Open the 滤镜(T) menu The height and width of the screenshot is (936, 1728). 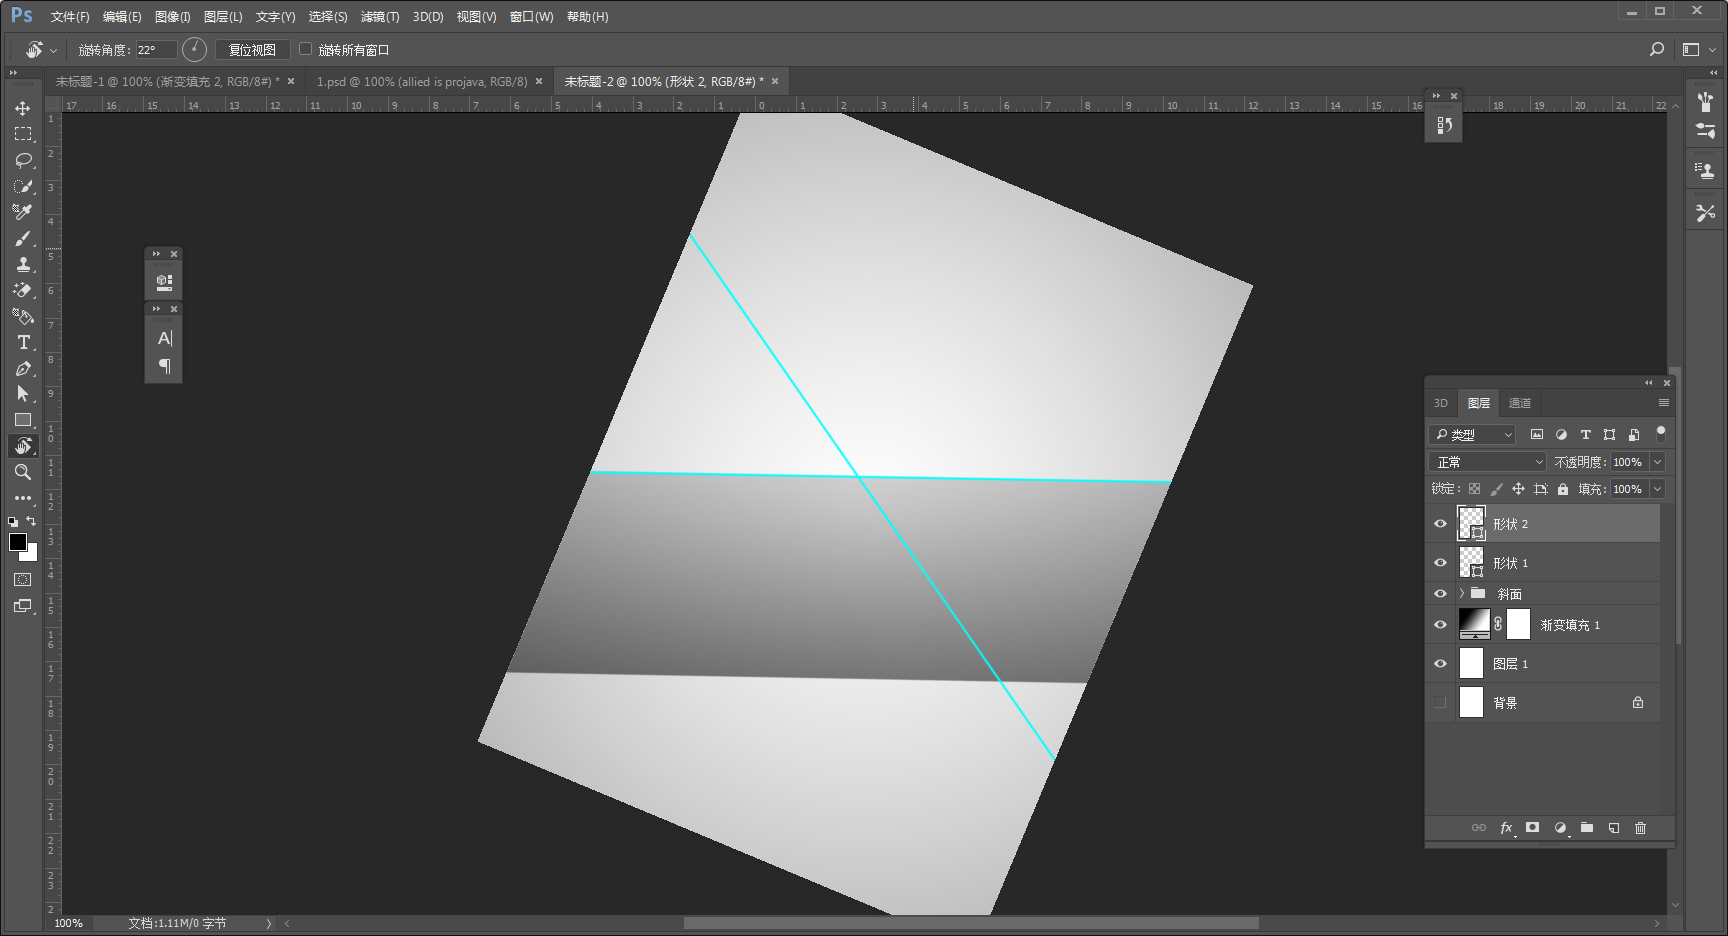tap(380, 17)
